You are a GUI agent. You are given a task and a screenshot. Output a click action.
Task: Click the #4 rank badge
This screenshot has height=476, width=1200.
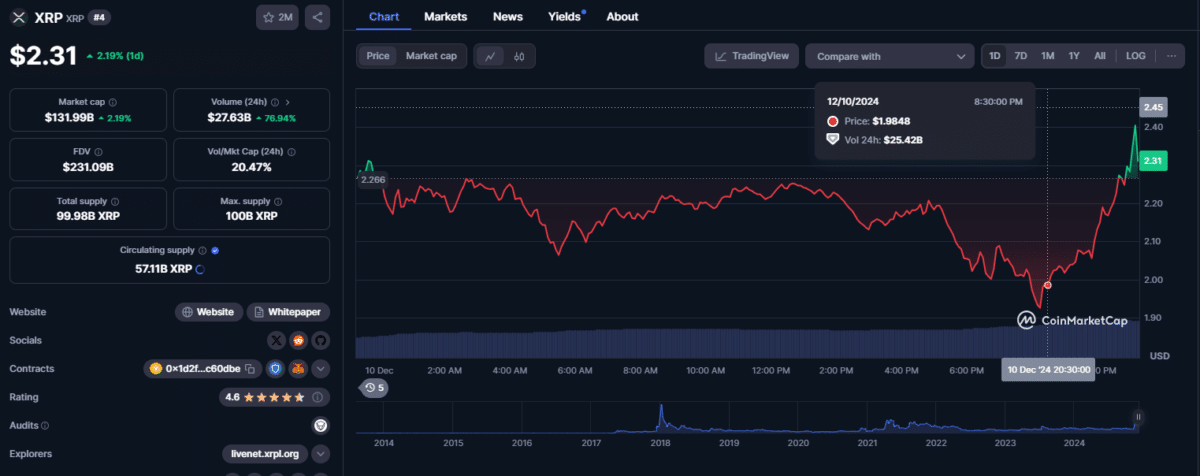click(100, 17)
